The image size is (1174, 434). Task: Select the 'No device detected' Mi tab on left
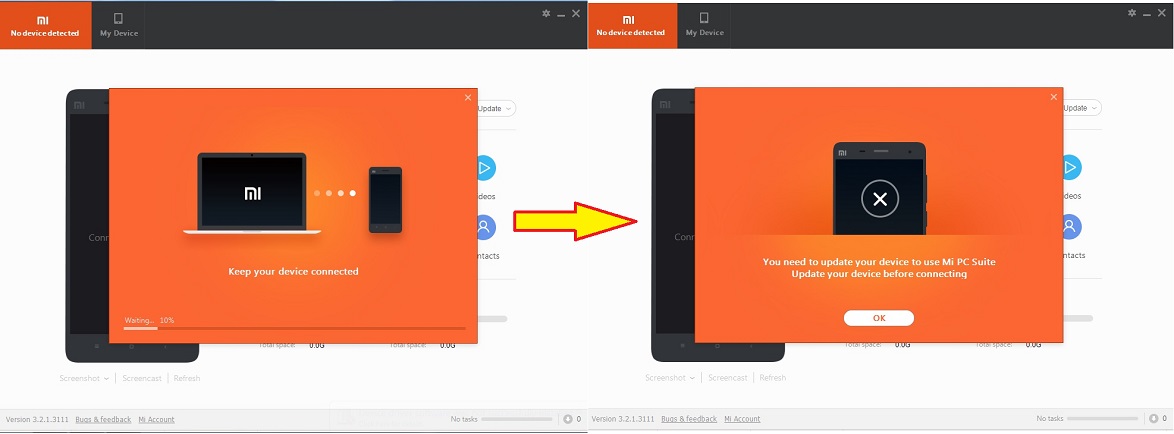point(45,25)
